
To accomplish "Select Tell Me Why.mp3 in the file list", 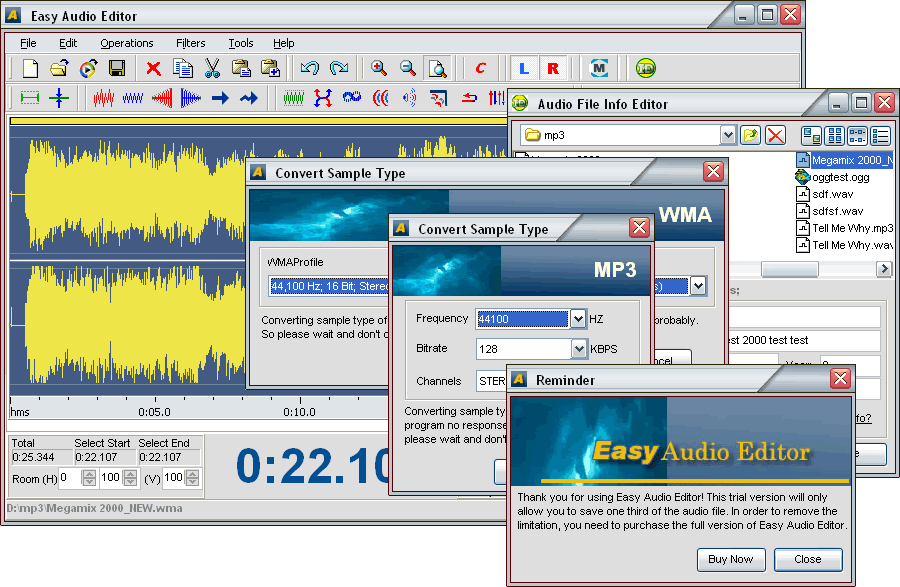I will 844,228.
